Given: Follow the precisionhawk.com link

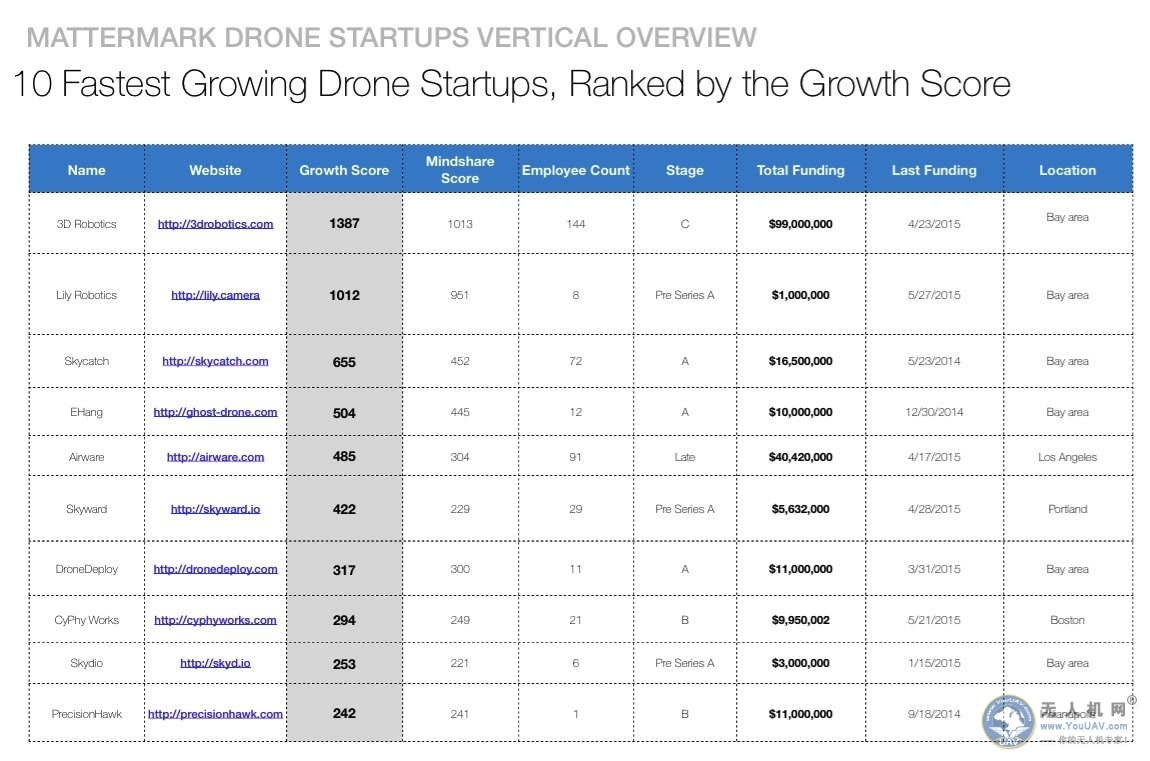Looking at the screenshot, I should [215, 714].
